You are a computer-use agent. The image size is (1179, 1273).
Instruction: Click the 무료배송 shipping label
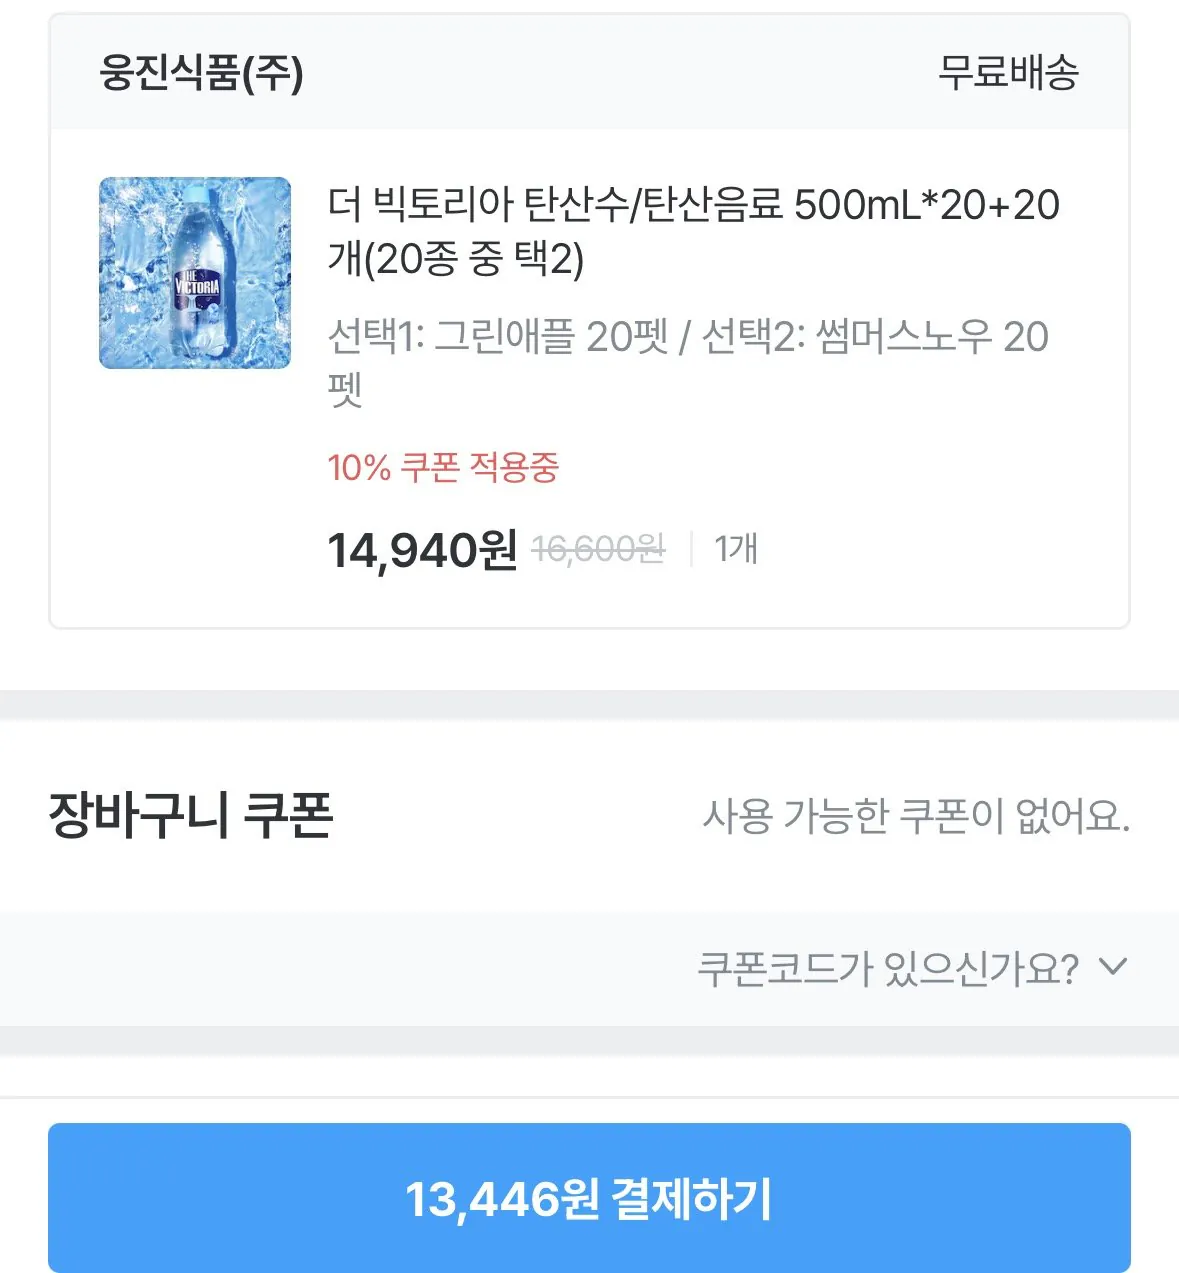(x=1007, y=73)
